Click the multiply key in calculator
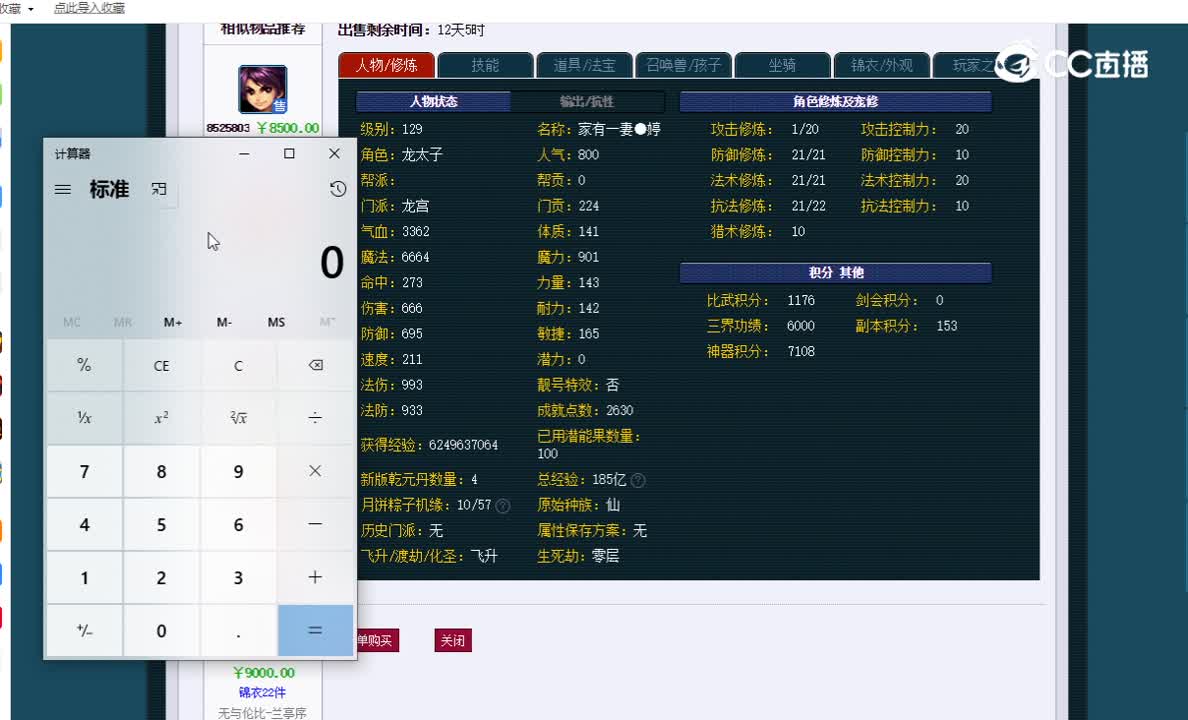This screenshot has height=720, width=1188. point(315,471)
